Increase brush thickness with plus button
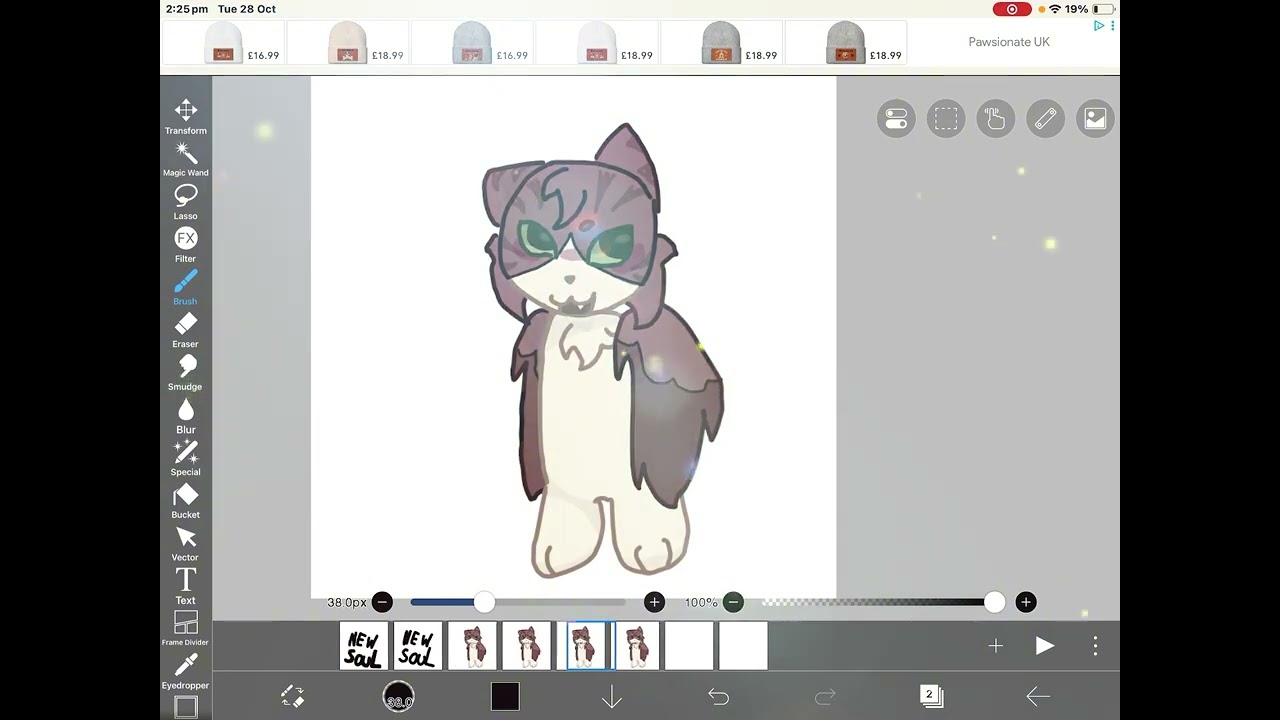The image size is (1280, 720). pyautogui.click(x=654, y=602)
